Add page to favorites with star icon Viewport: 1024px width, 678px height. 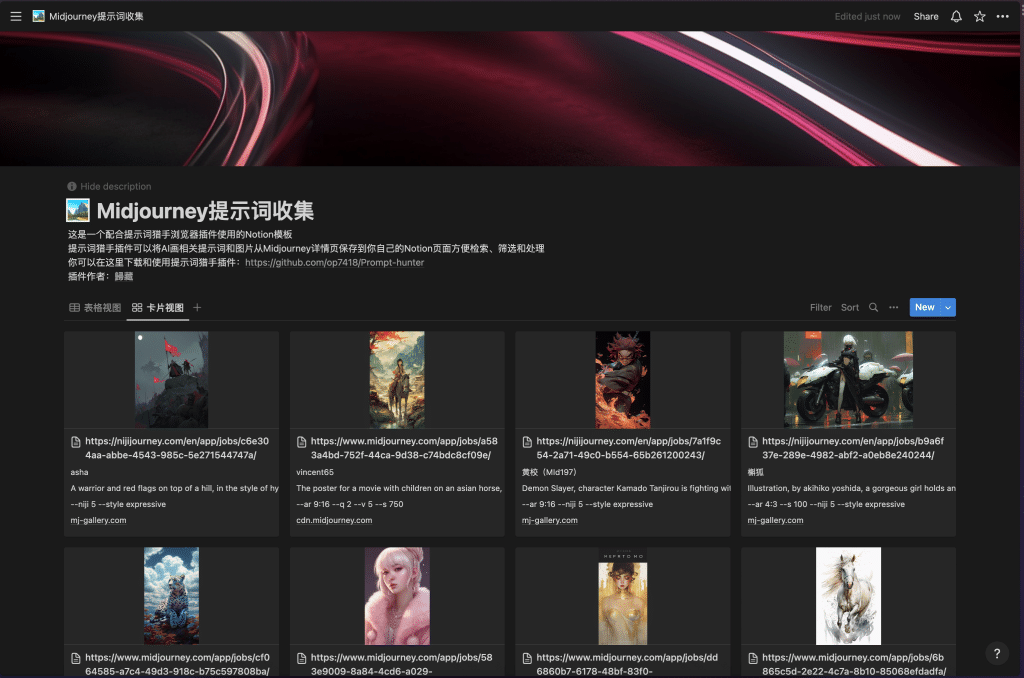980,16
